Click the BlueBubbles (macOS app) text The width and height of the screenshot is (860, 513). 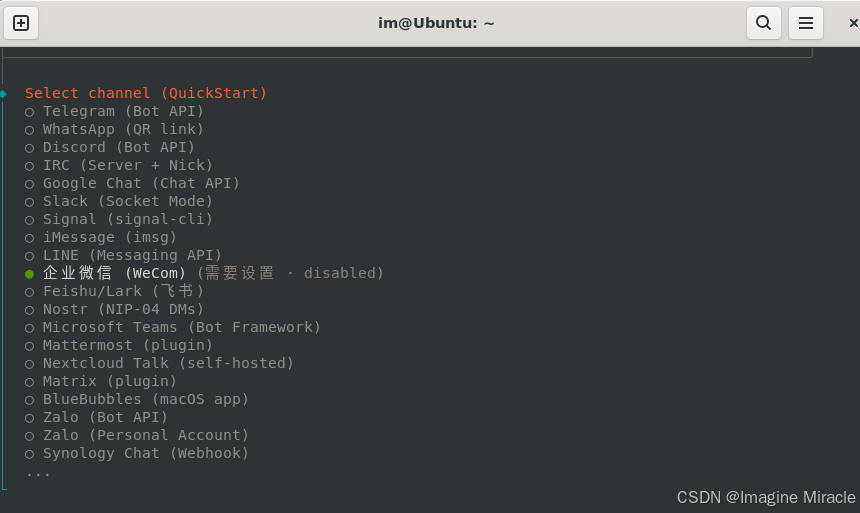pos(146,399)
